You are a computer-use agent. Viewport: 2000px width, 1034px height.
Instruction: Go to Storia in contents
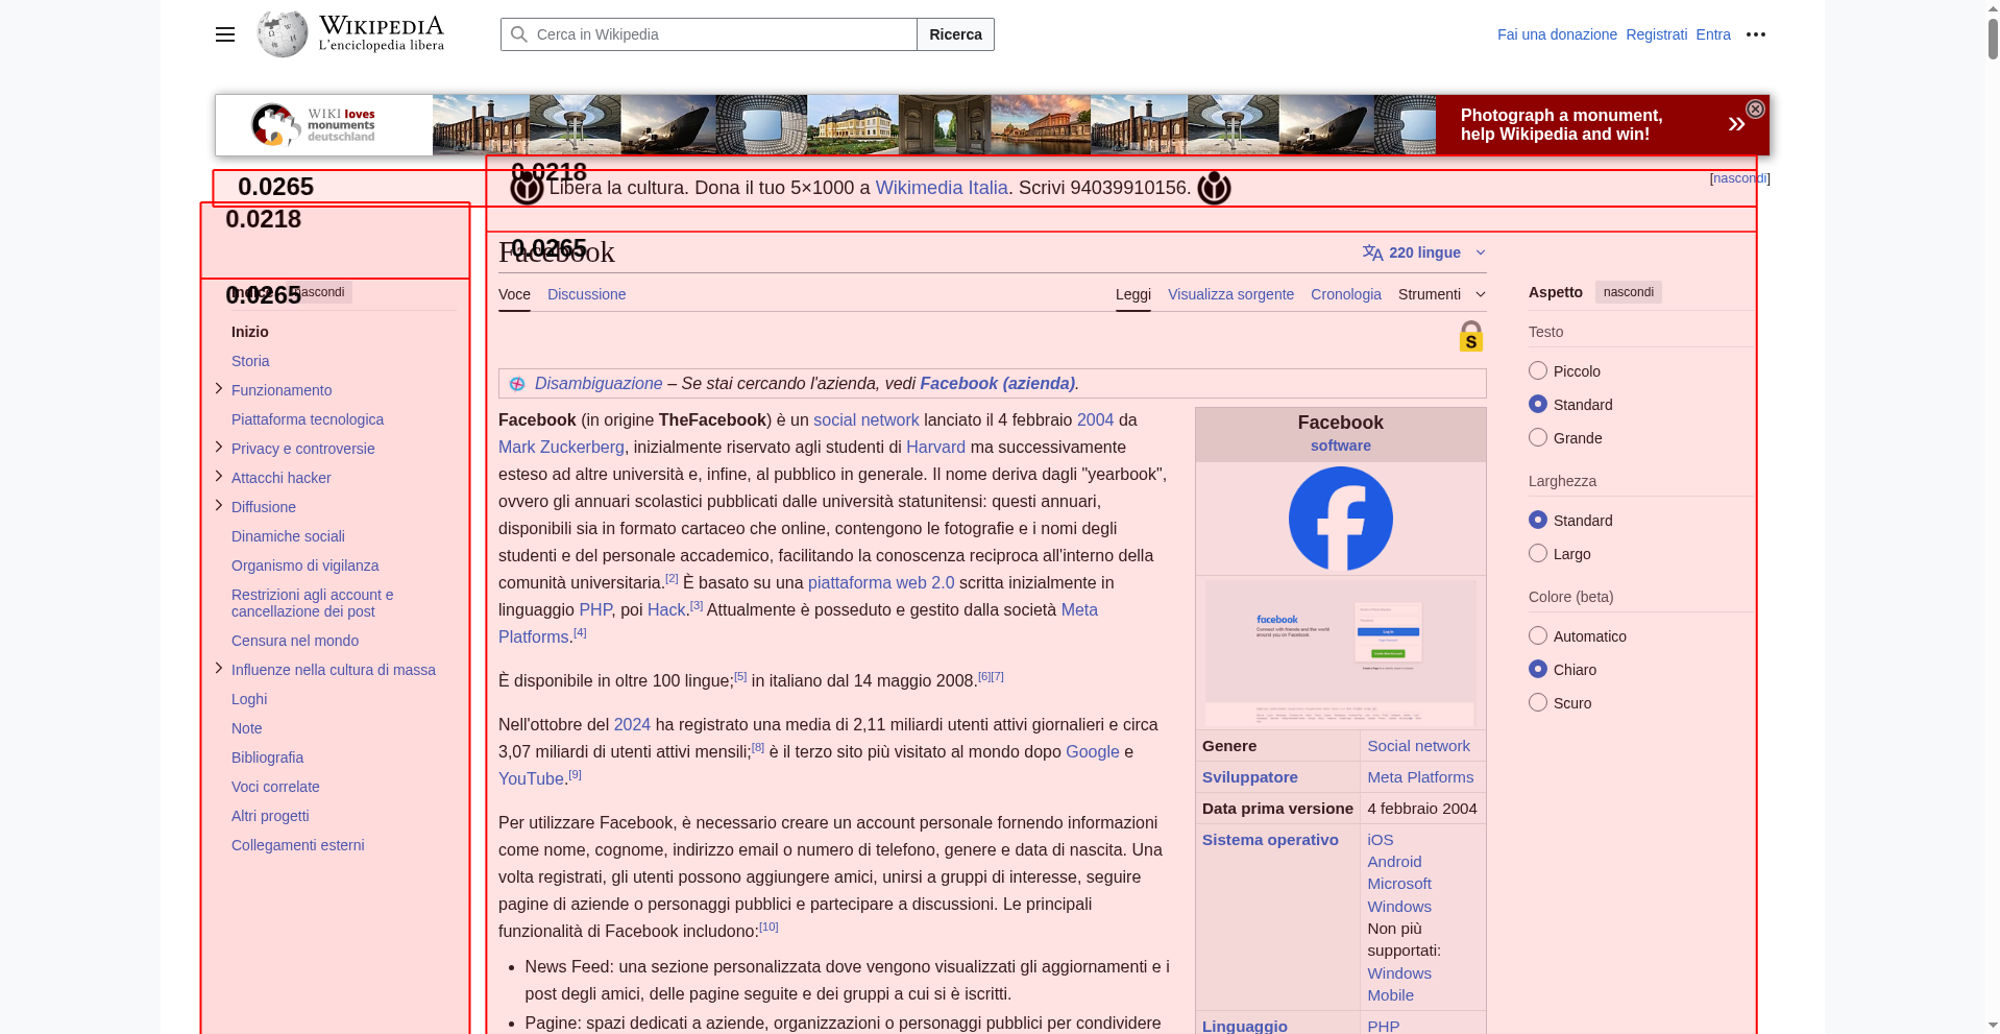pyautogui.click(x=250, y=361)
